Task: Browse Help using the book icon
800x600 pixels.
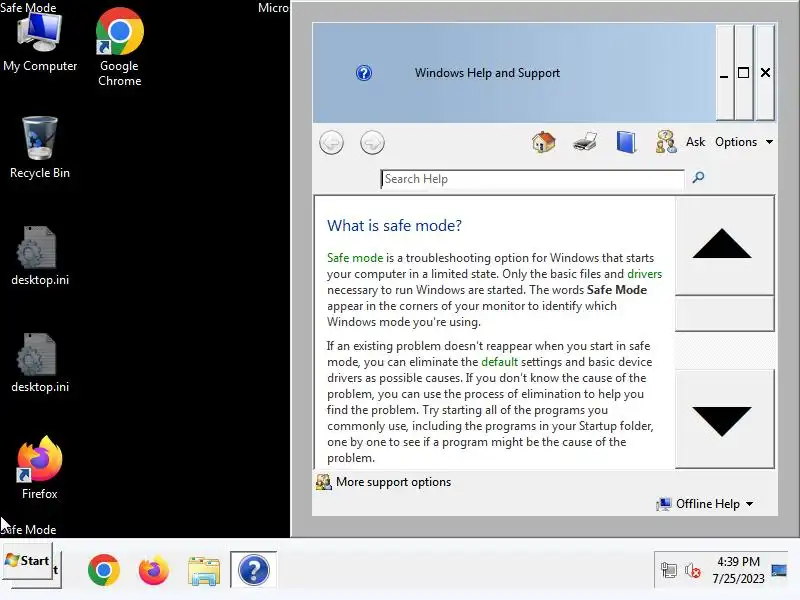Action: tap(626, 142)
